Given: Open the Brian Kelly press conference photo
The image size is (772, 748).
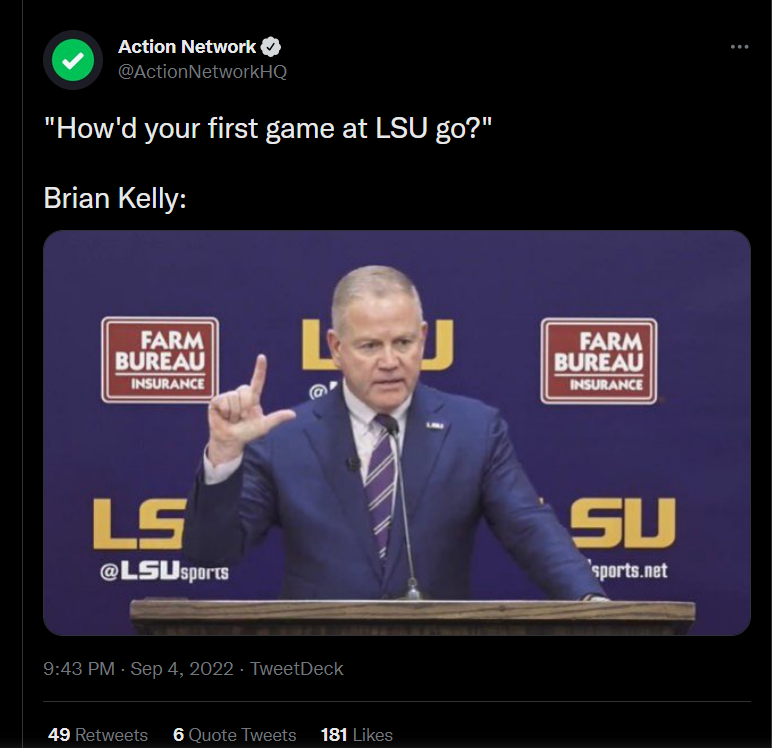Looking at the screenshot, I should (x=396, y=432).
